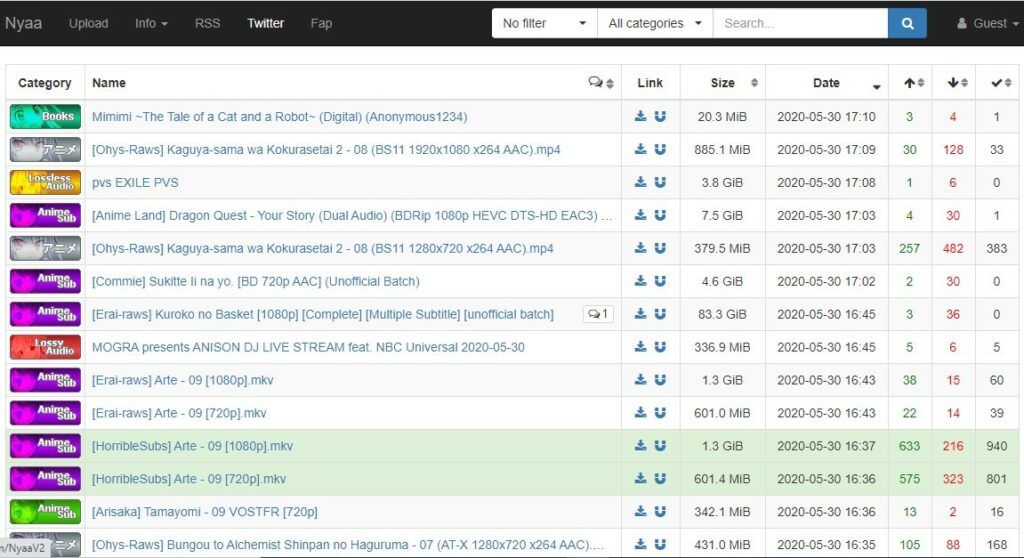The height and width of the screenshot is (558, 1024).
Task: Click size value 601.4 MiB
Action: click(722, 479)
